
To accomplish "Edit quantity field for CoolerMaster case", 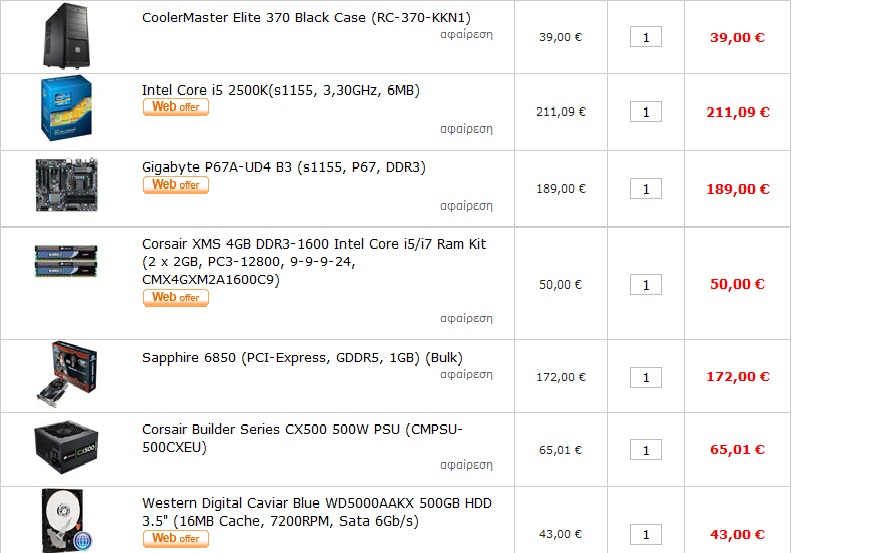I will pyautogui.click(x=646, y=37).
